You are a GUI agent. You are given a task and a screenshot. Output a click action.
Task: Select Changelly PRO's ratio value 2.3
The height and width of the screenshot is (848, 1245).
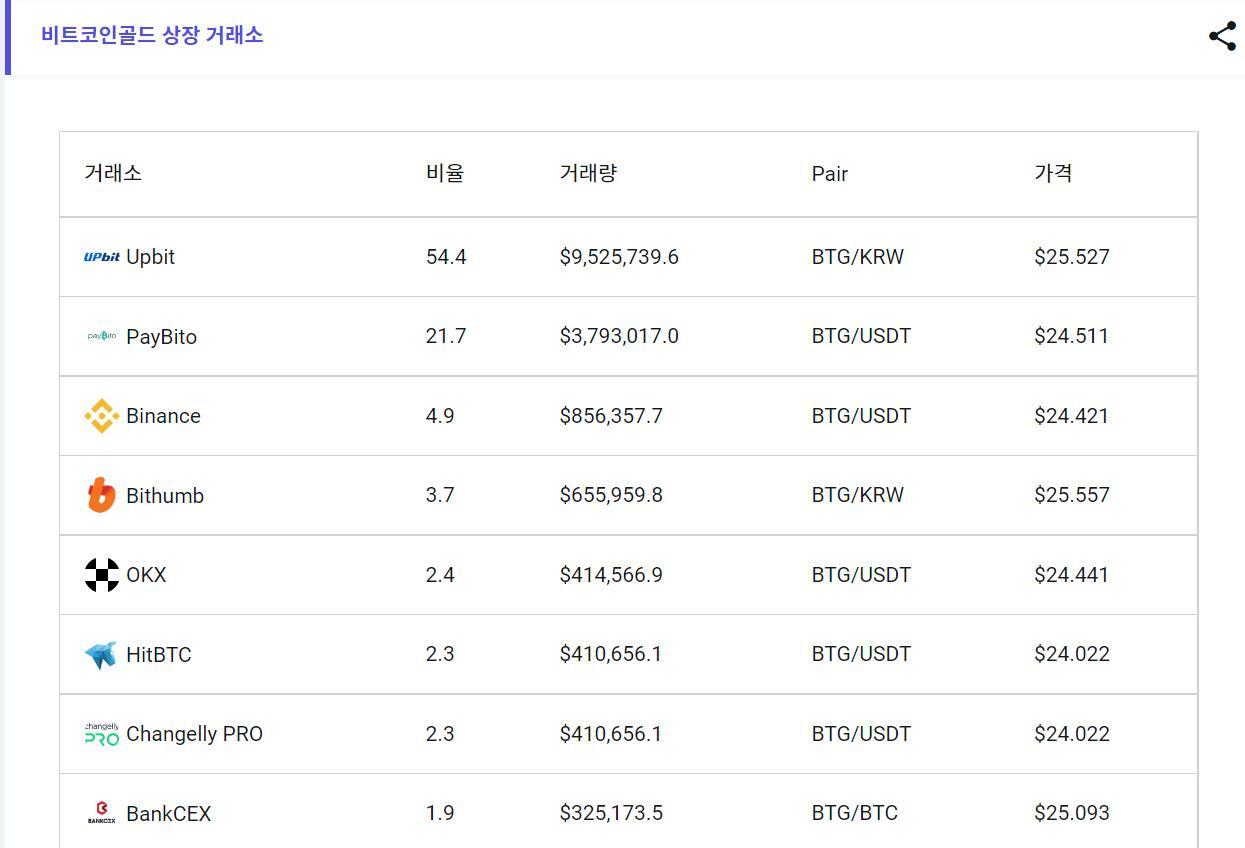440,734
